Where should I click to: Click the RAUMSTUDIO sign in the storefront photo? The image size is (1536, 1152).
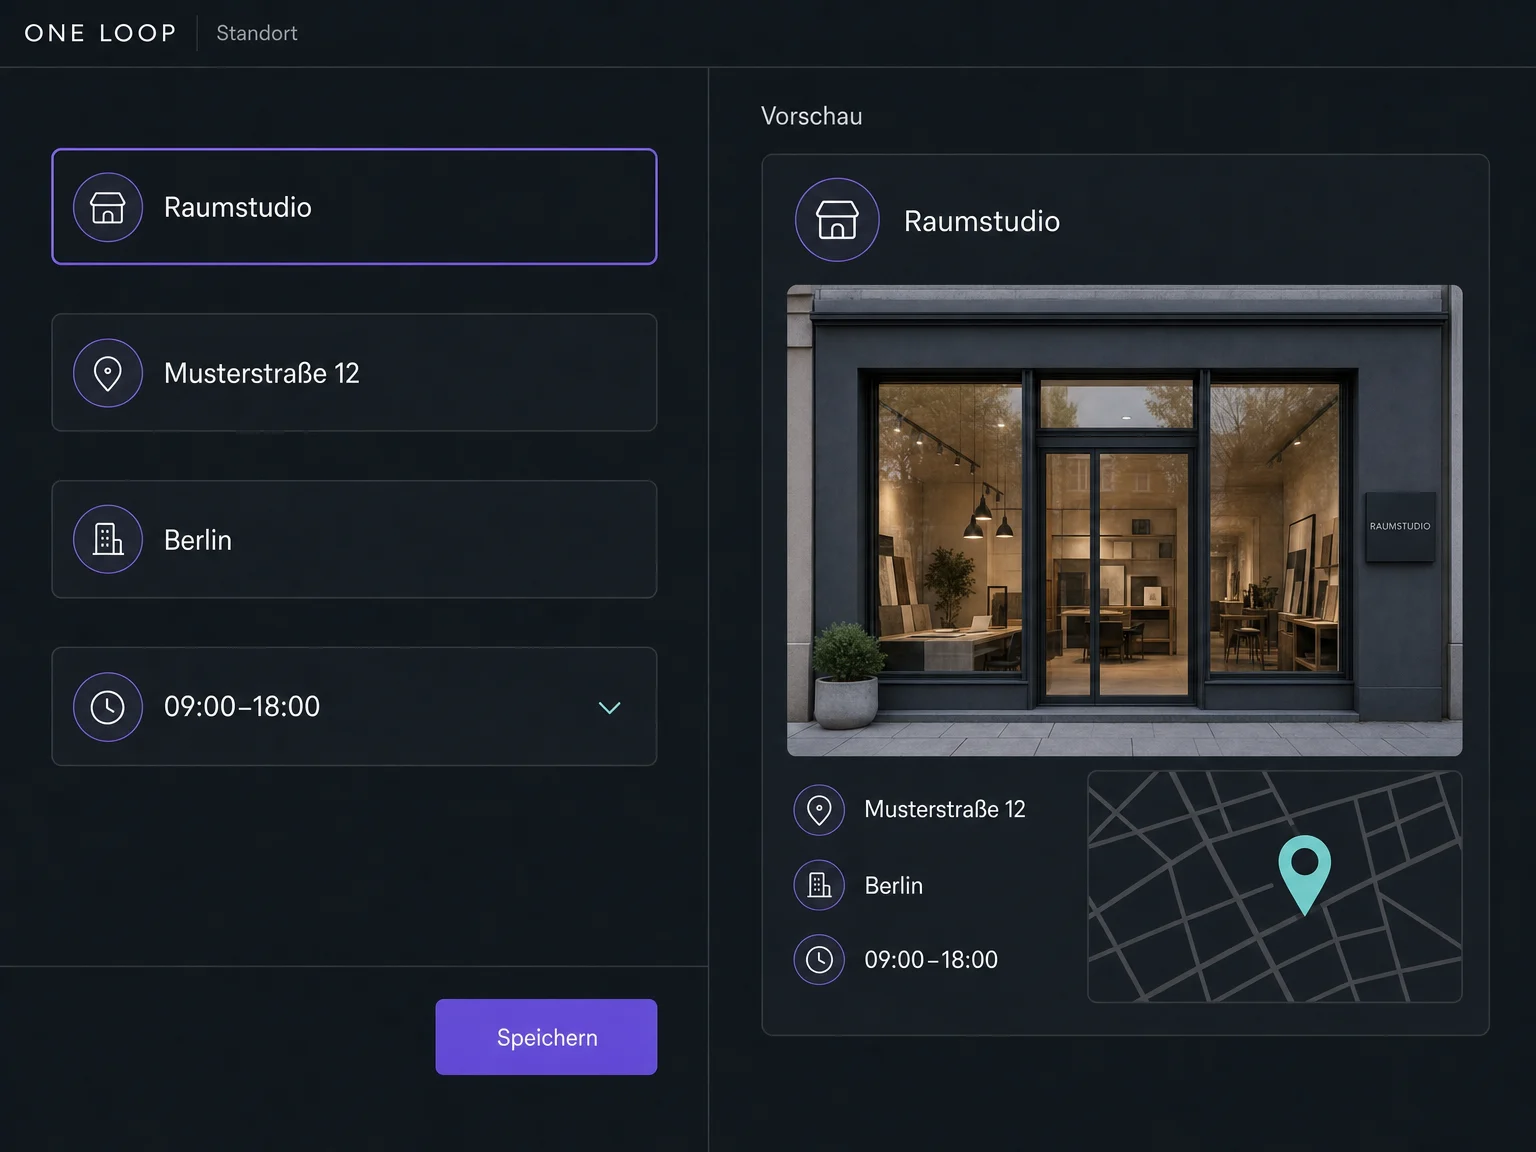[x=1400, y=526]
